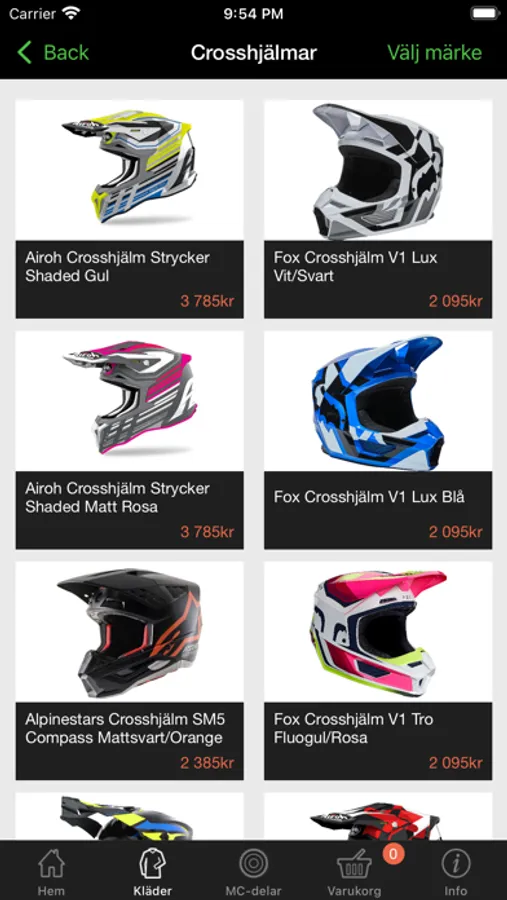Tap the 3 785kr price of Shaded Gul
Screen dimensions: 507x900
point(207,301)
